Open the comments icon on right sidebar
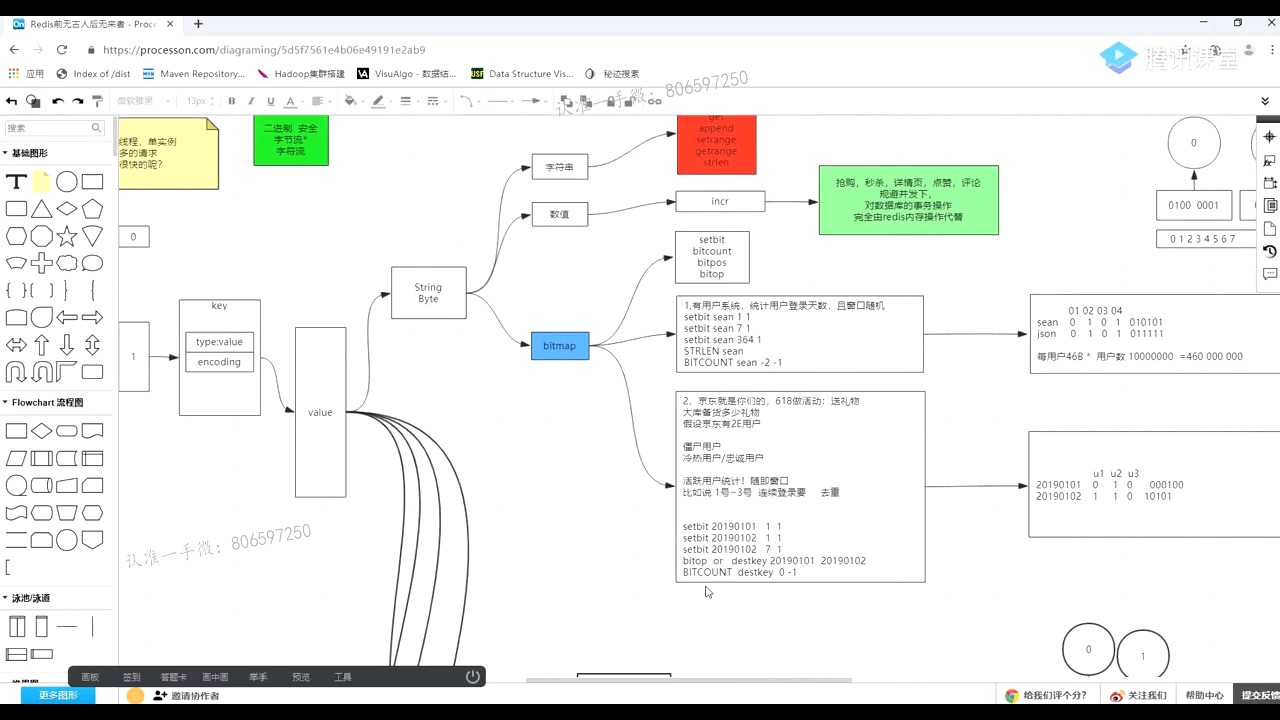Screen dimensions: 1280x720 1270,274
